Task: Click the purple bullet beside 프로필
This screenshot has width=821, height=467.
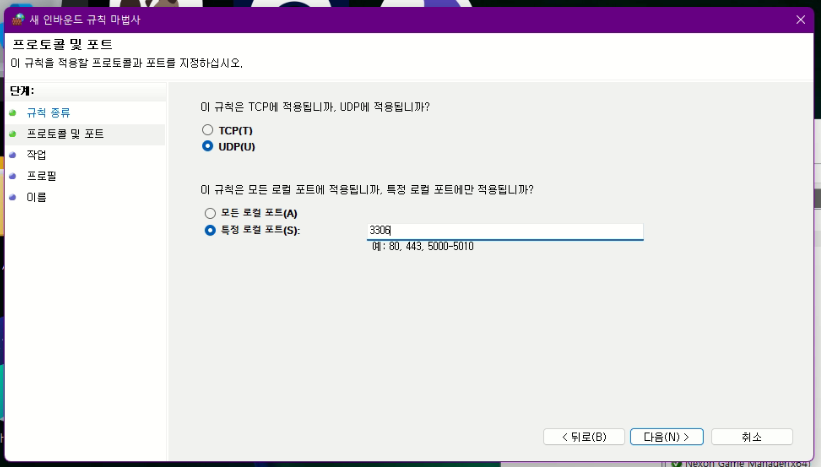Action: (x=13, y=176)
